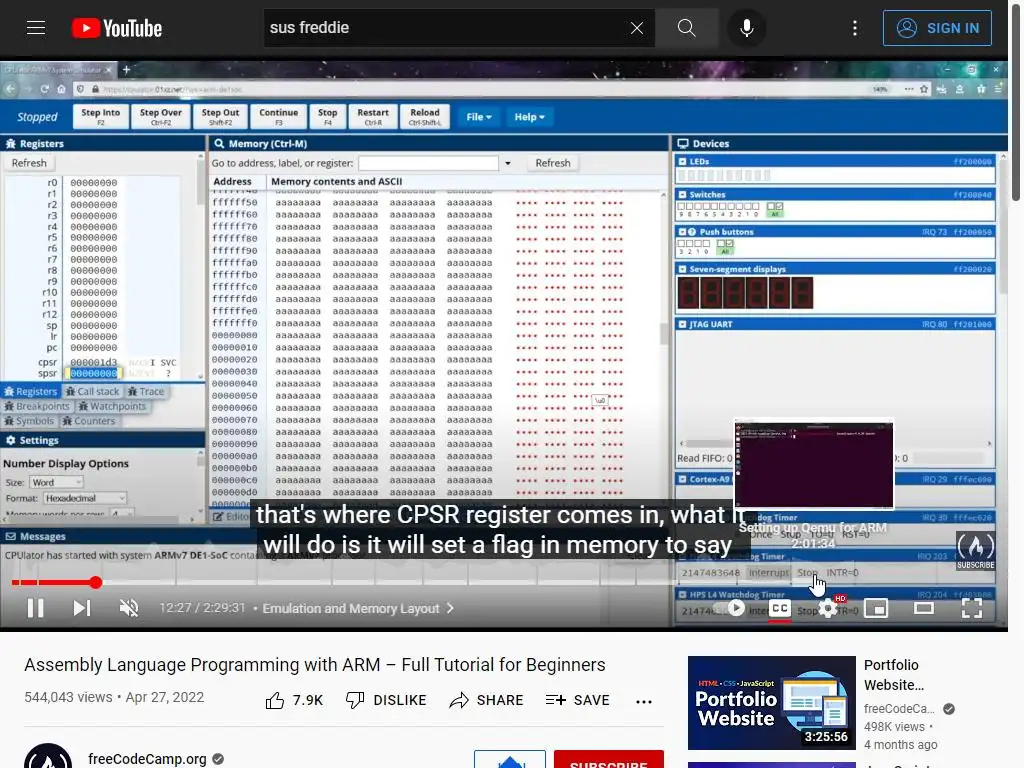Switch to Watchpoints tab

tap(111, 406)
